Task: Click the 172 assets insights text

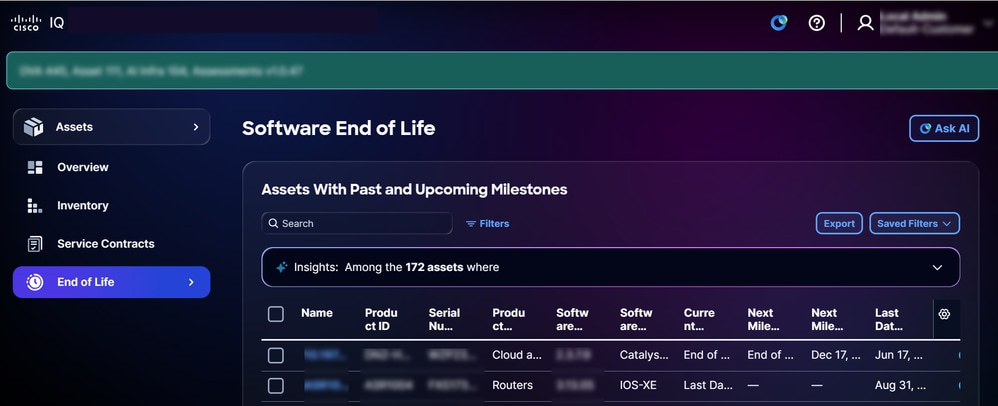Action: (434, 267)
